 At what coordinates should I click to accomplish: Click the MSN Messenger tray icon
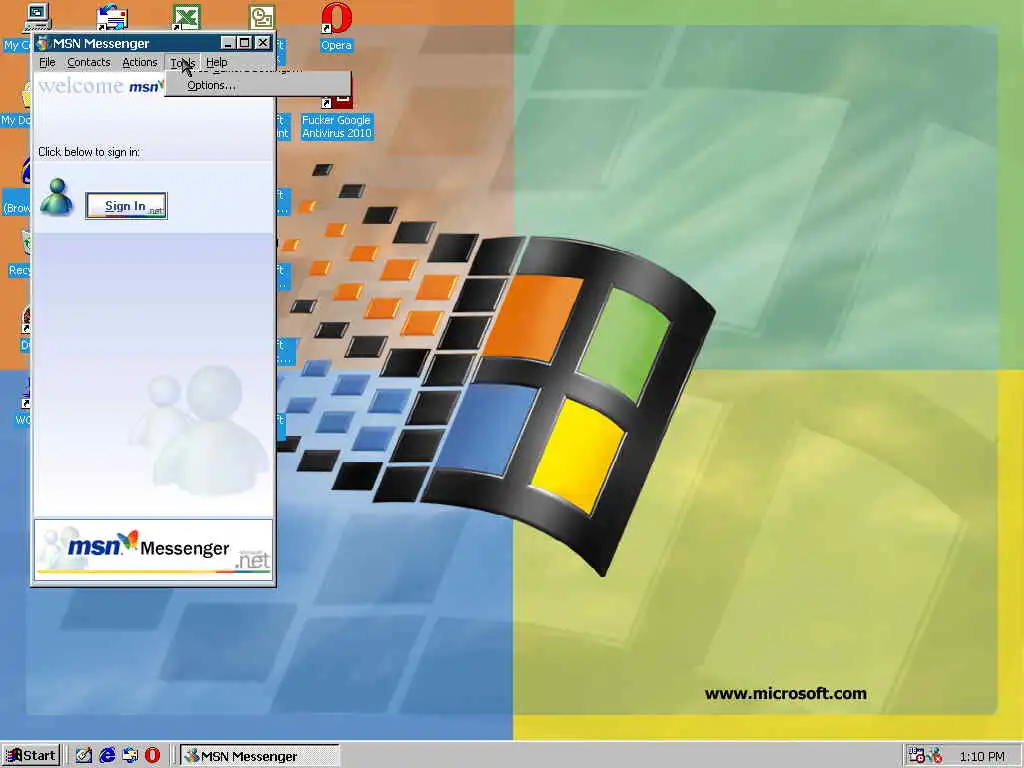pyautogui.click(x=935, y=756)
